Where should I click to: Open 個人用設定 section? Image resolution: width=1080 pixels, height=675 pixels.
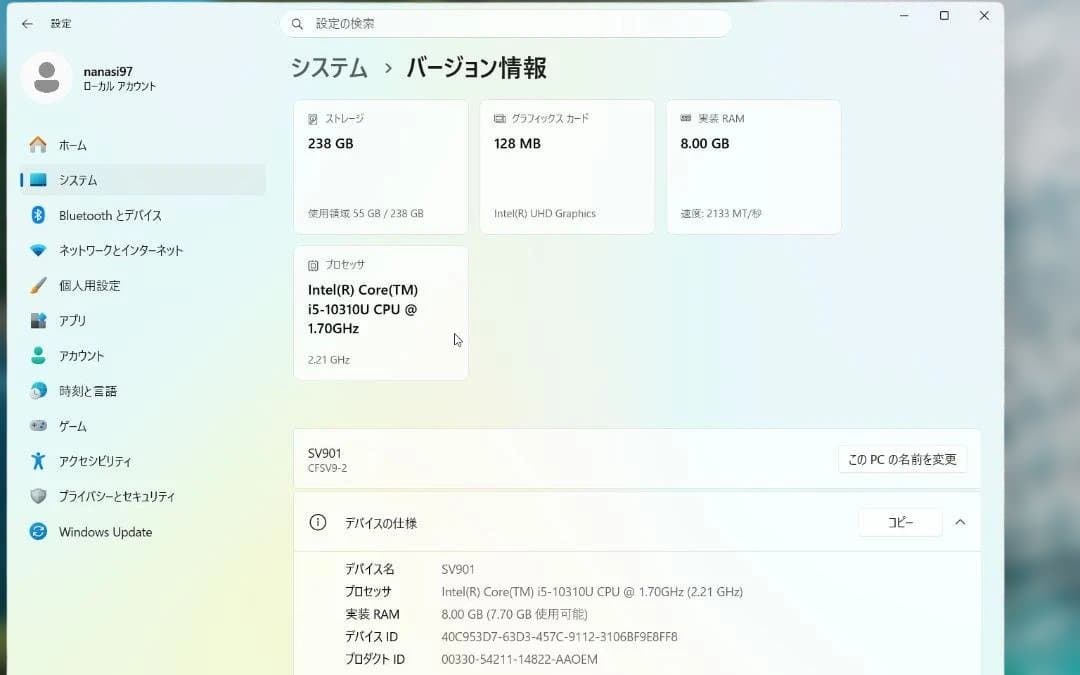(143, 285)
